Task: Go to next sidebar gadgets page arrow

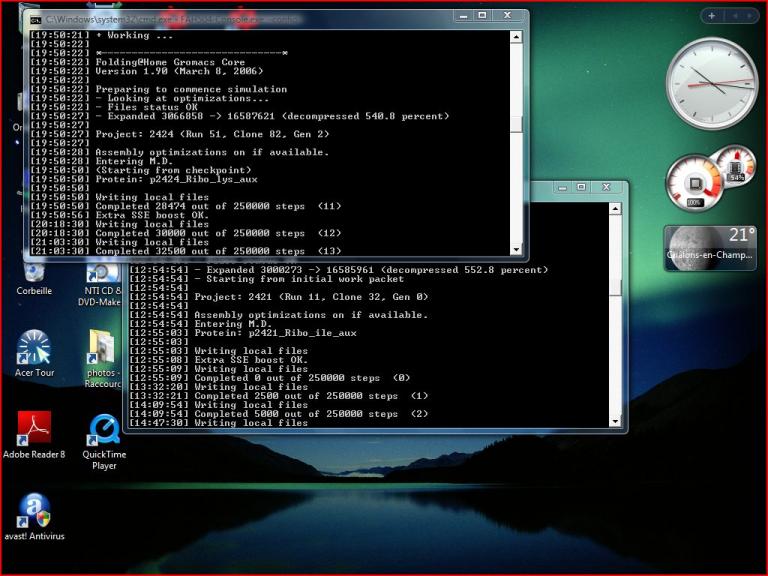Action: (750, 15)
